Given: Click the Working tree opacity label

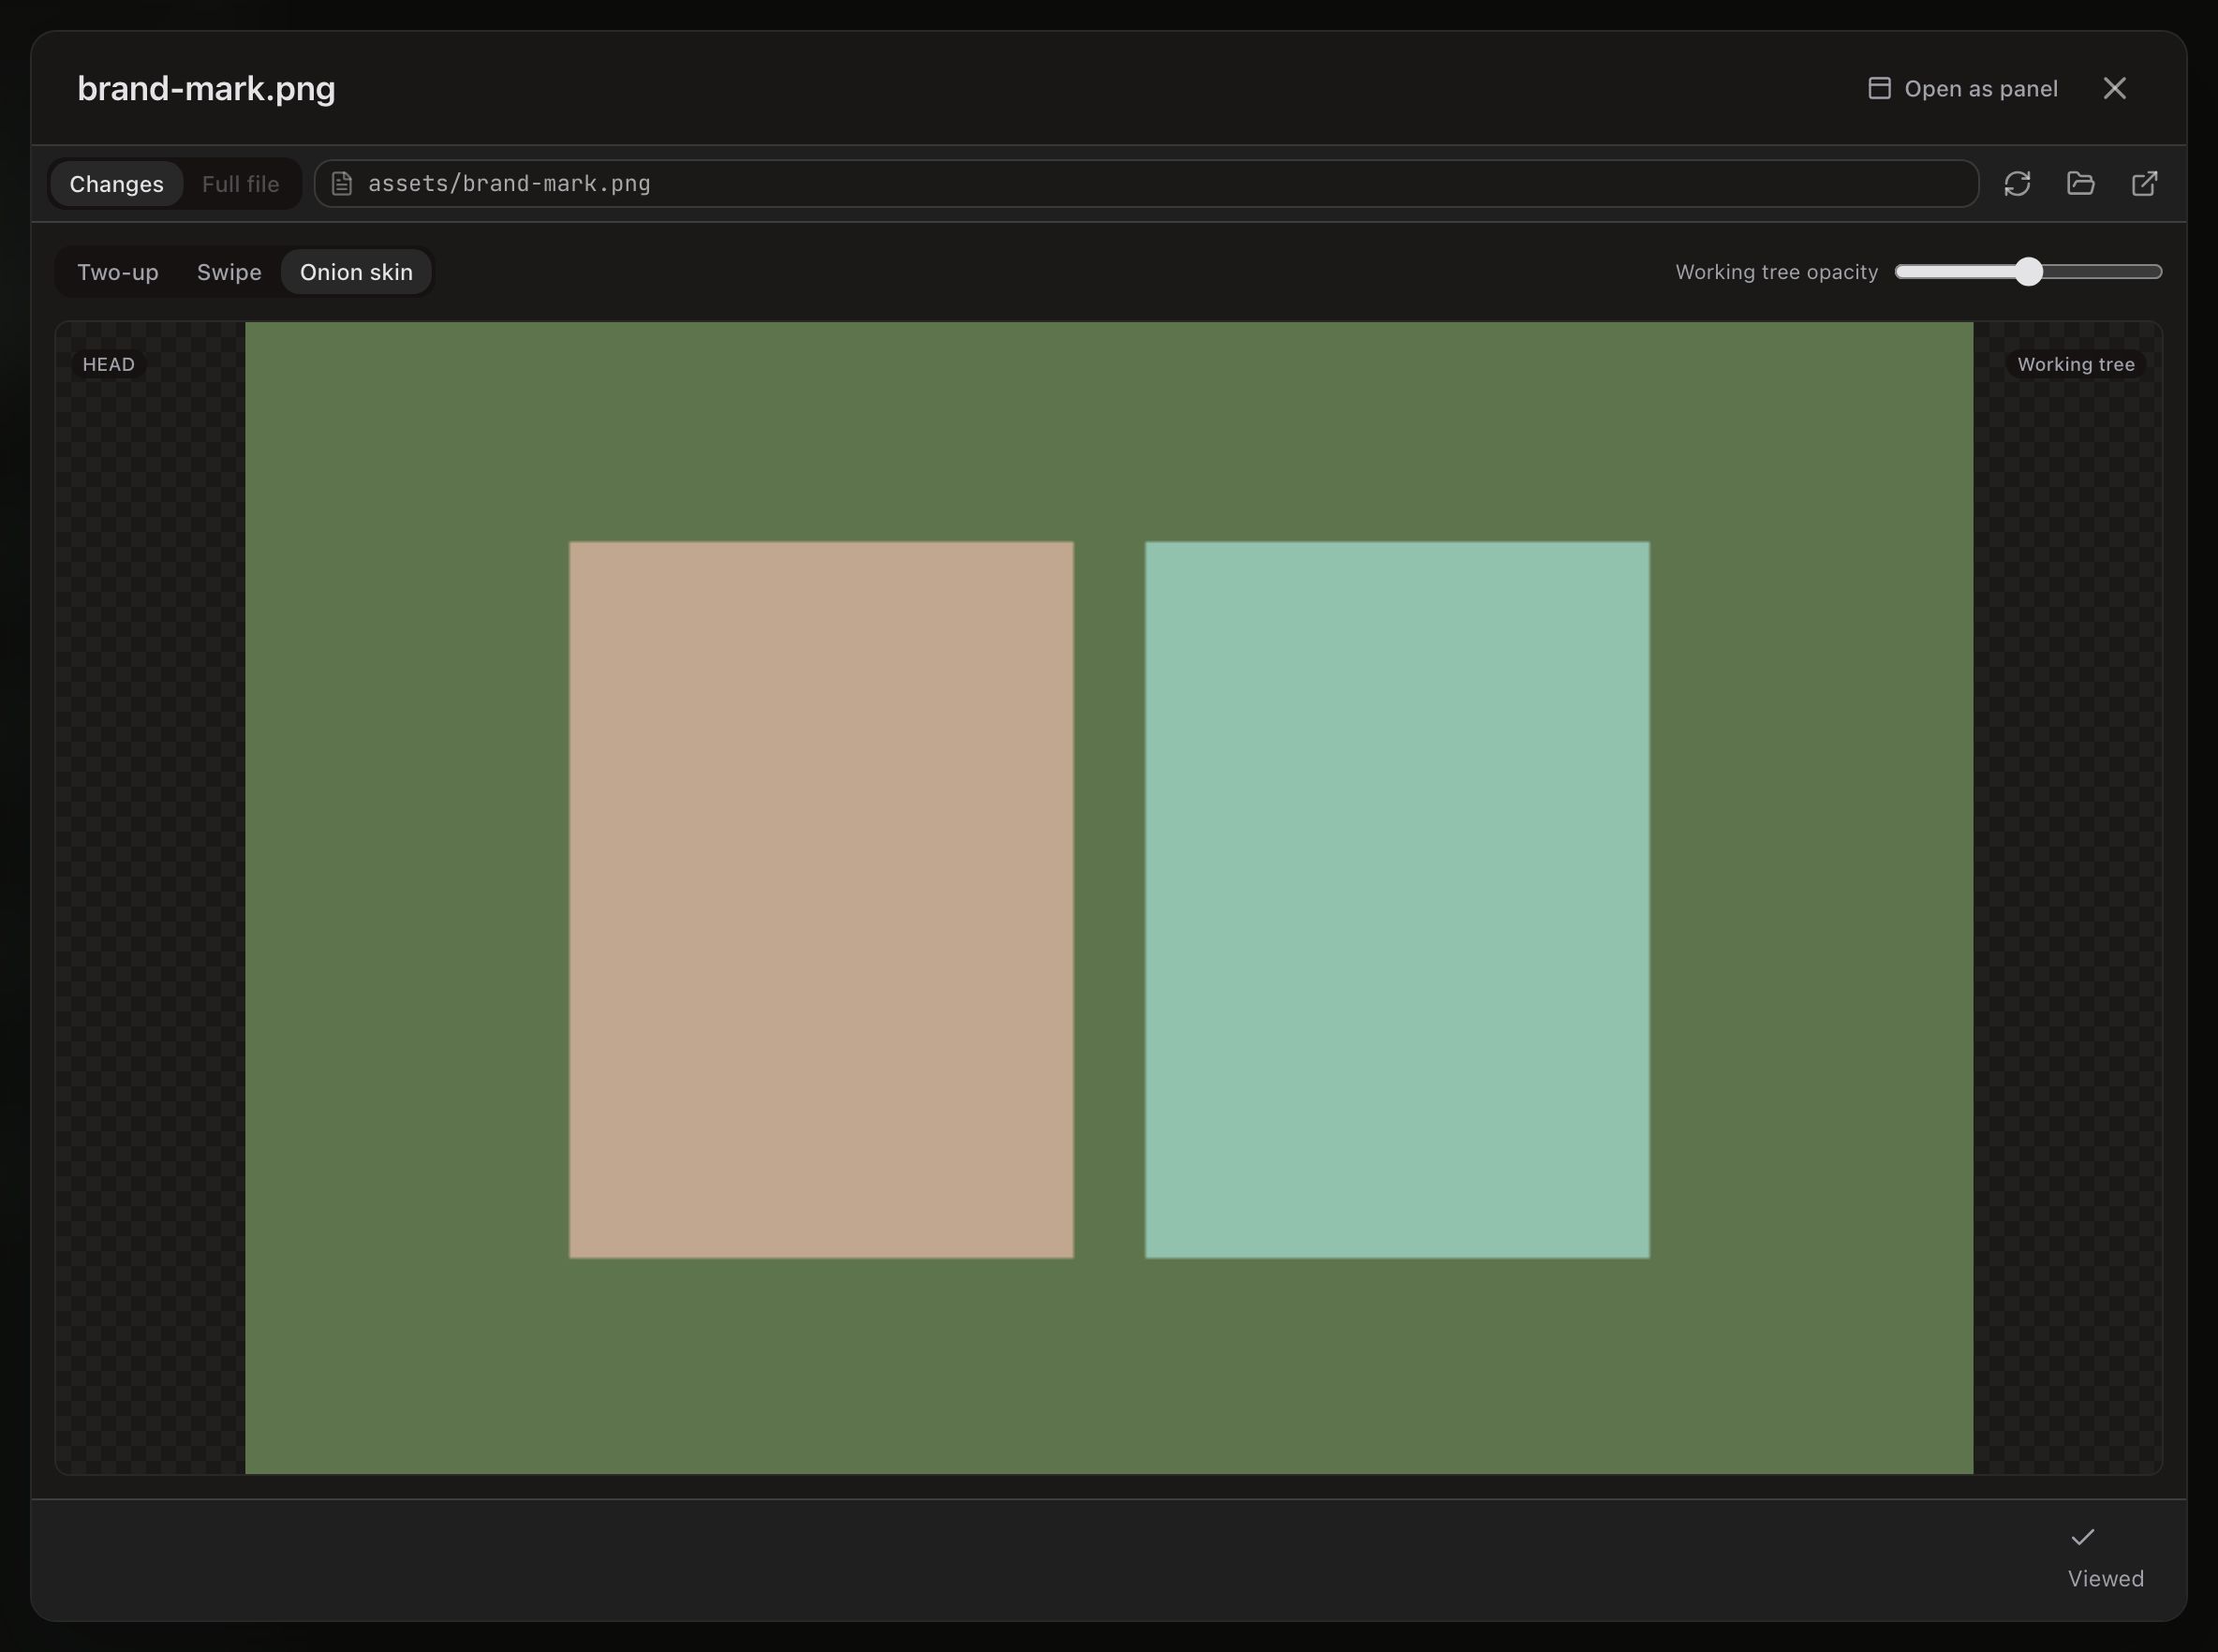Looking at the screenshot, I should (x=1776, y=272).
